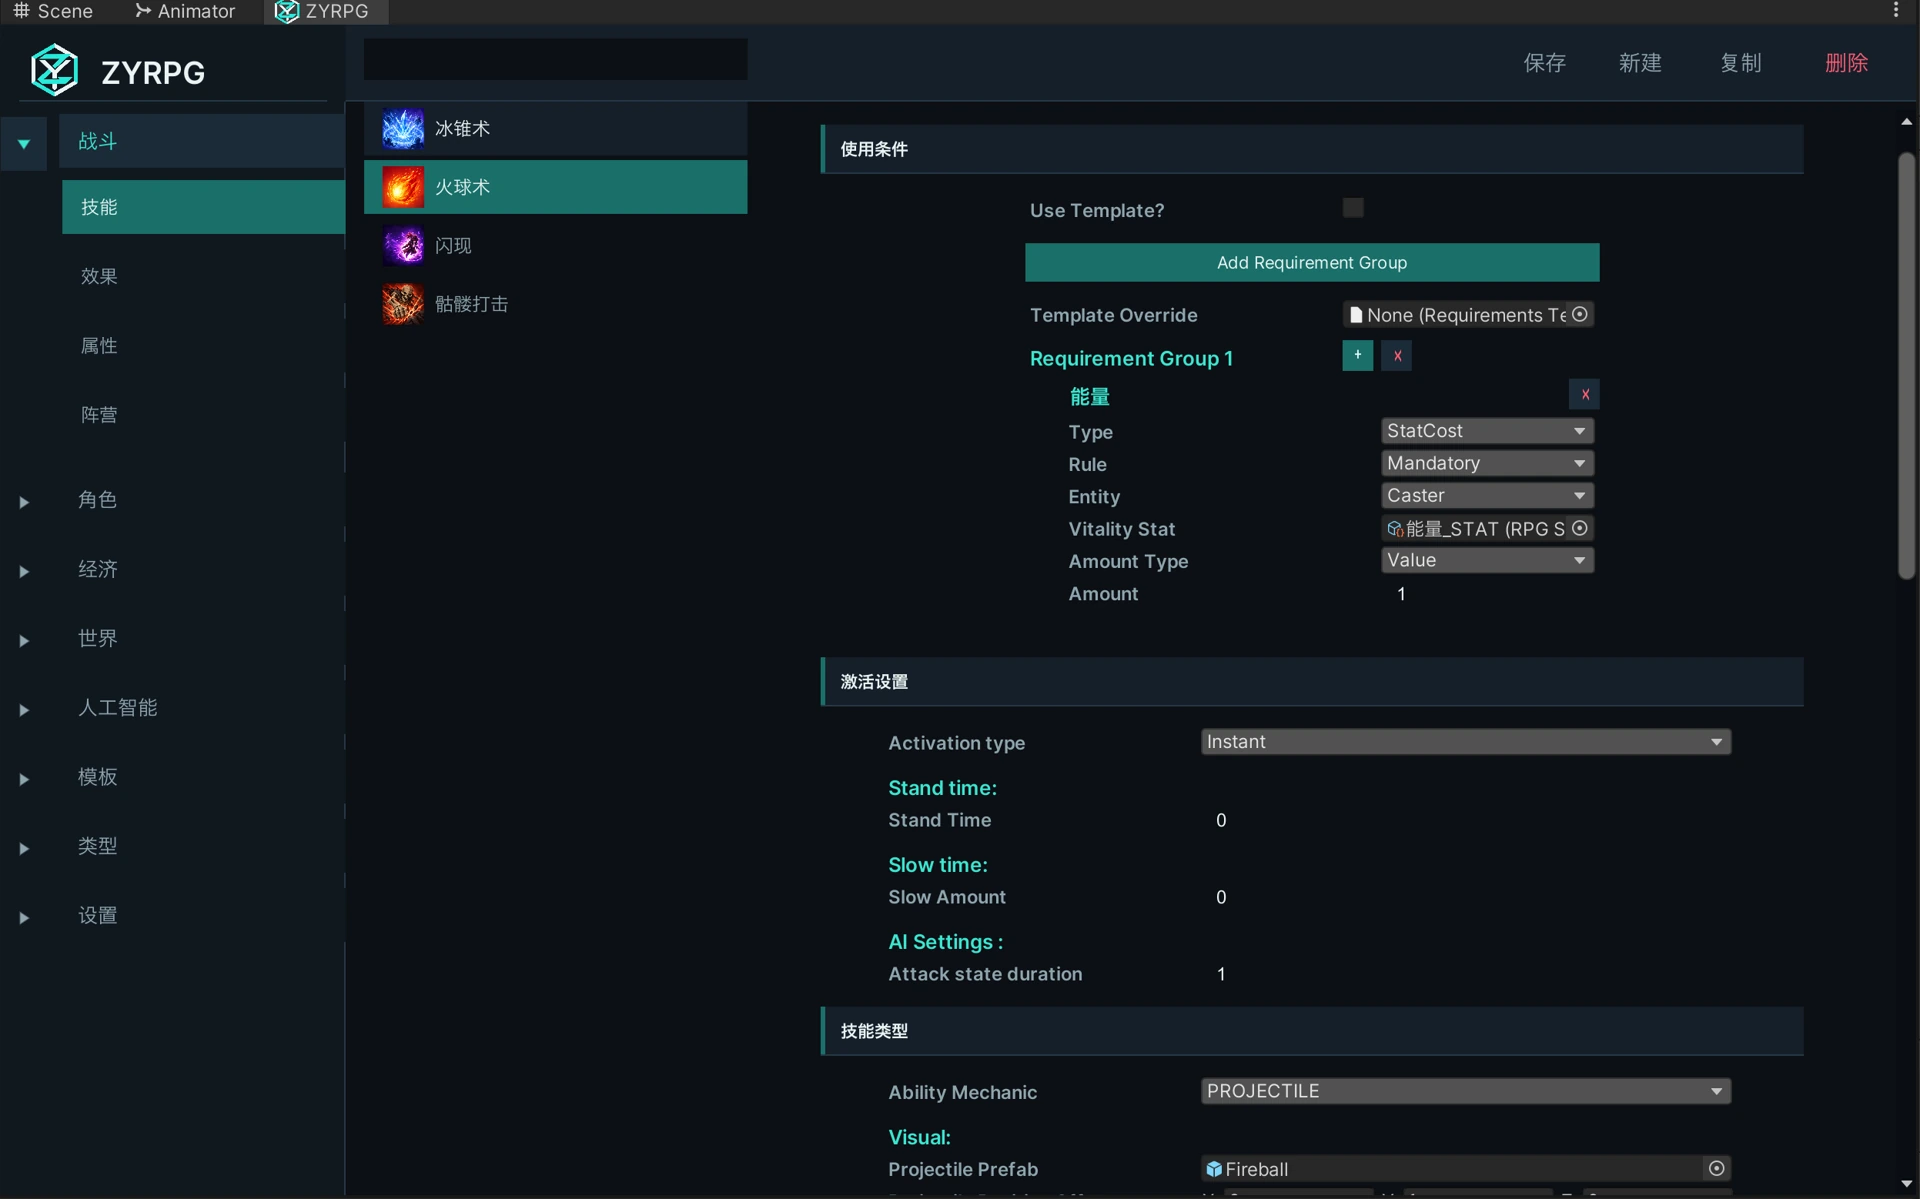
Task: Toggle the Use Template? checkbox
Action: coord(1353,208)
